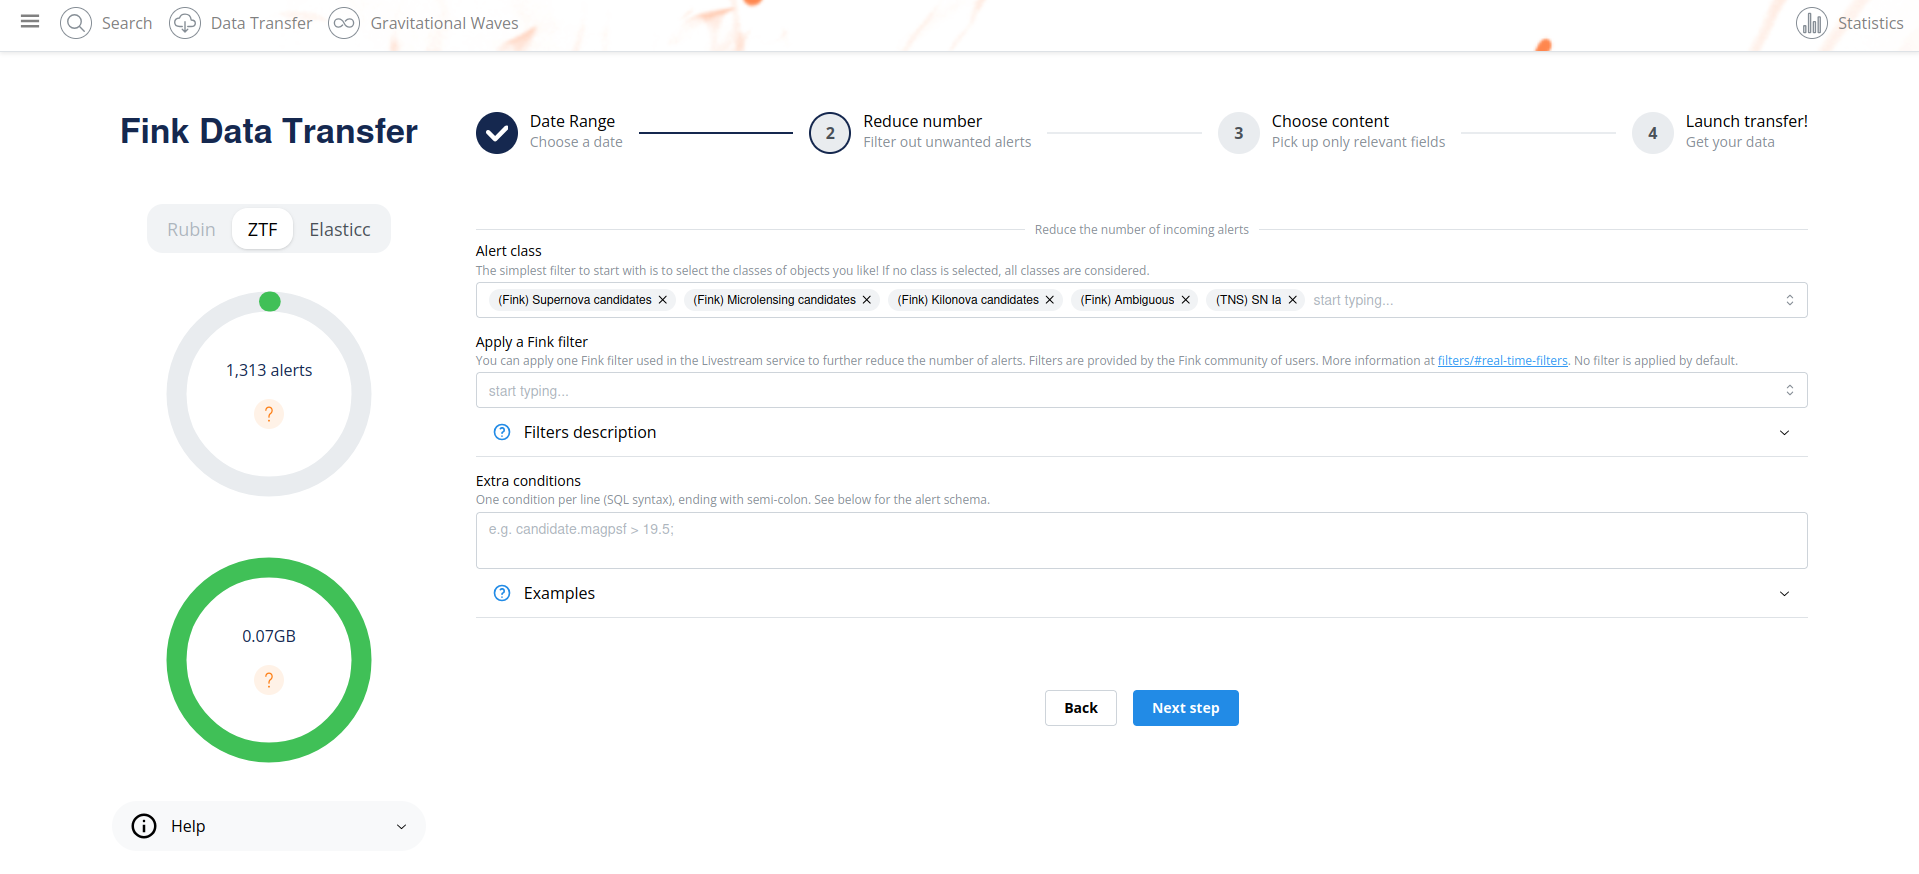Click the Data Transfer cloud icon

[x=185, y=23]
